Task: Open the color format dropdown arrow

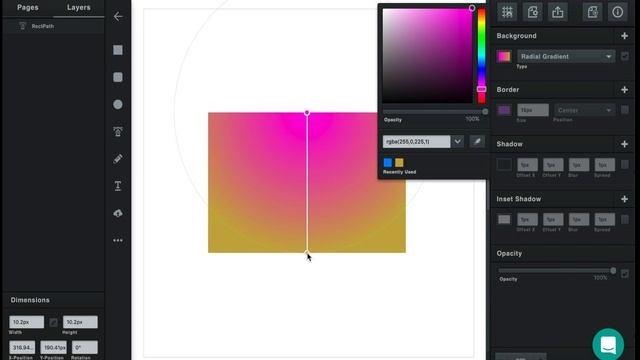Action: 458,142
